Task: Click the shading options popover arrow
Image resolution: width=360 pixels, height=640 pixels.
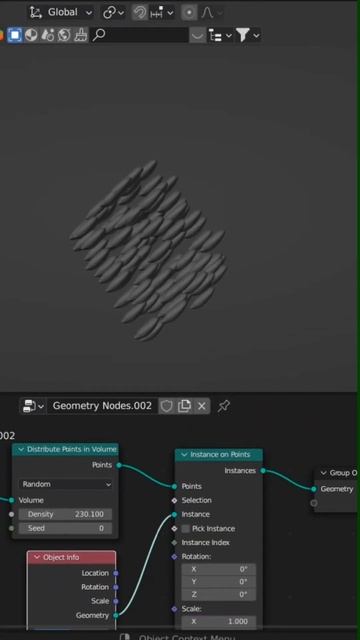Action: 197,36
